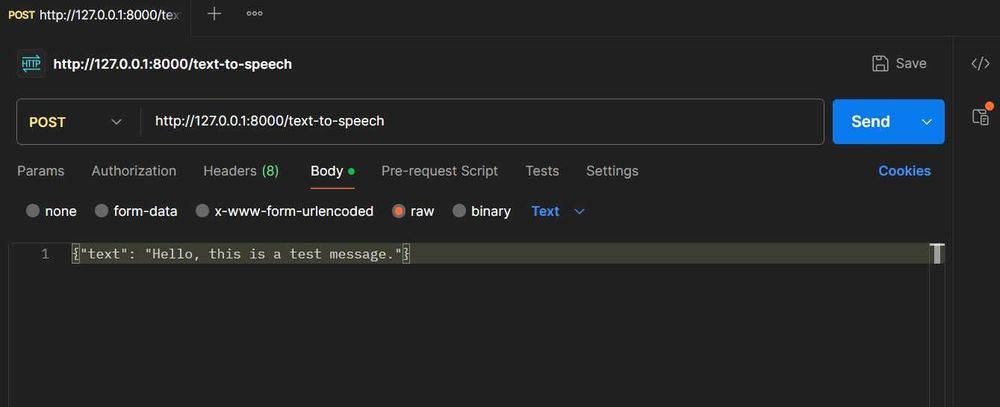1000x407 pixels.
Task: Open the related requests info icon
Action: click(980, 116)
